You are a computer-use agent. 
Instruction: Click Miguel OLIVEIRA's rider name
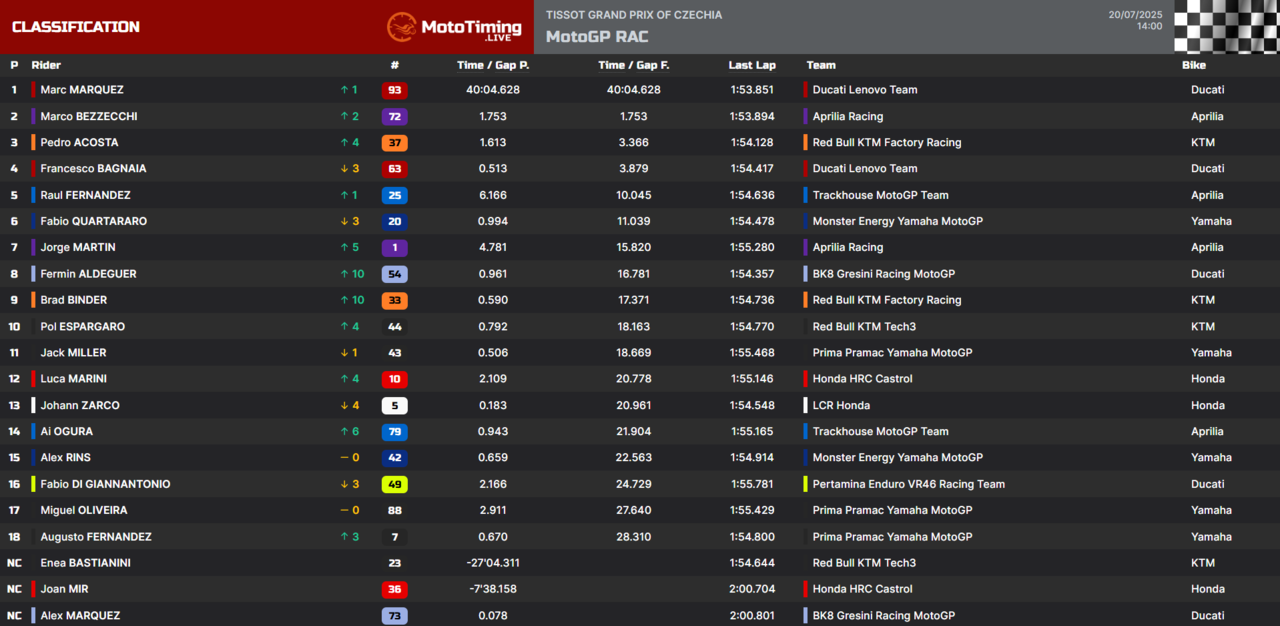pos(84,510)
